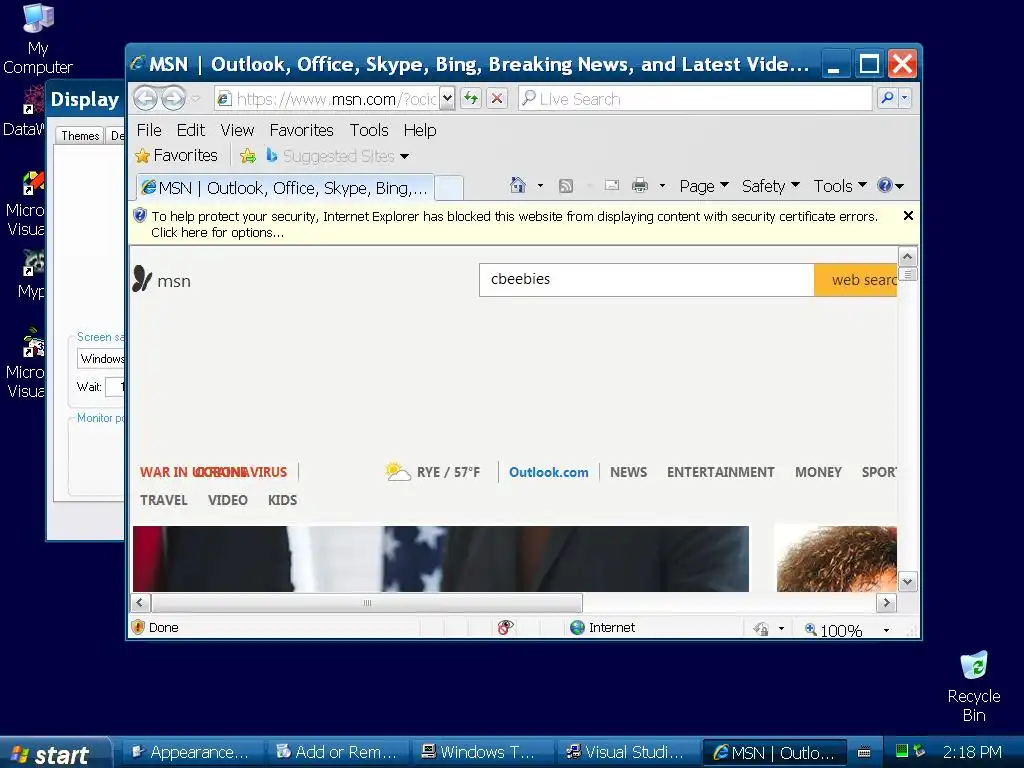
Task: Click the Read Mail envelope icon
Action: click(x=611, y=185)
